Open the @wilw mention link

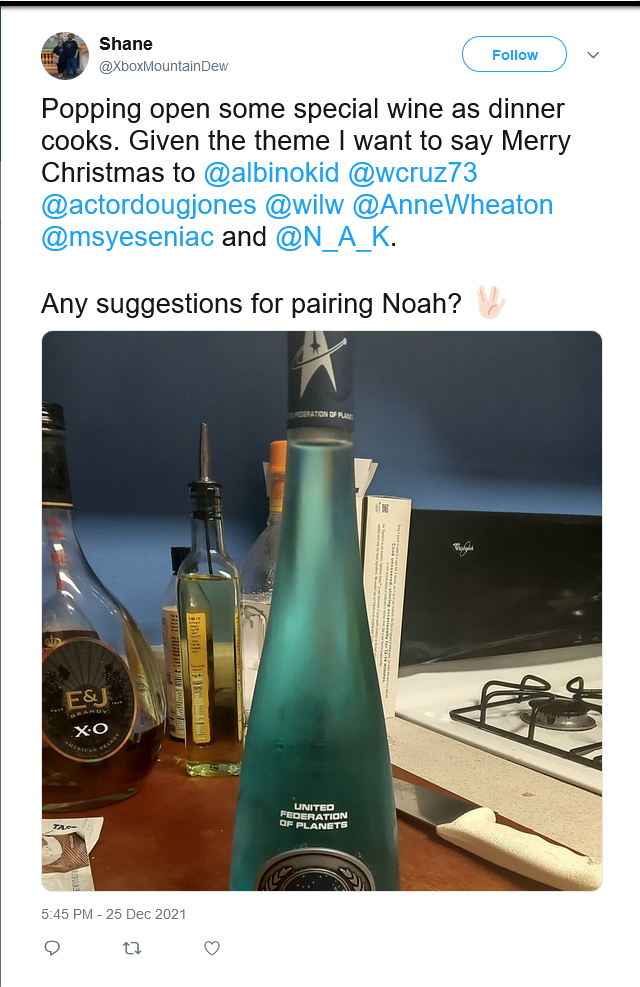[x=305, y=205]
